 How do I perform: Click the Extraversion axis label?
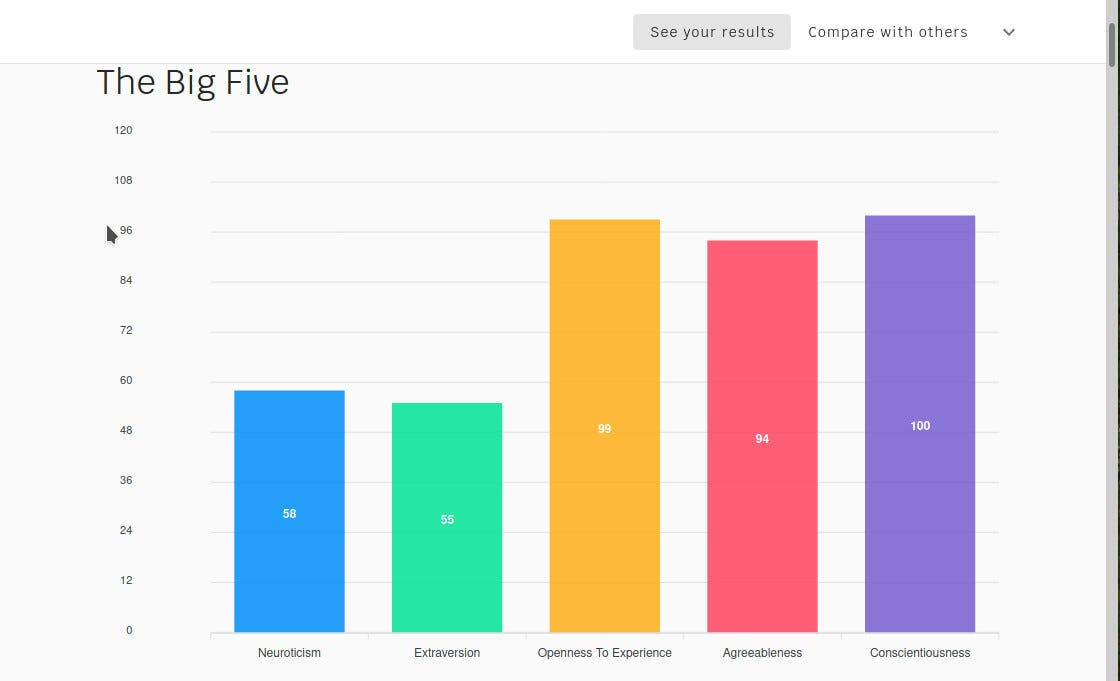(x=447, y=652)
